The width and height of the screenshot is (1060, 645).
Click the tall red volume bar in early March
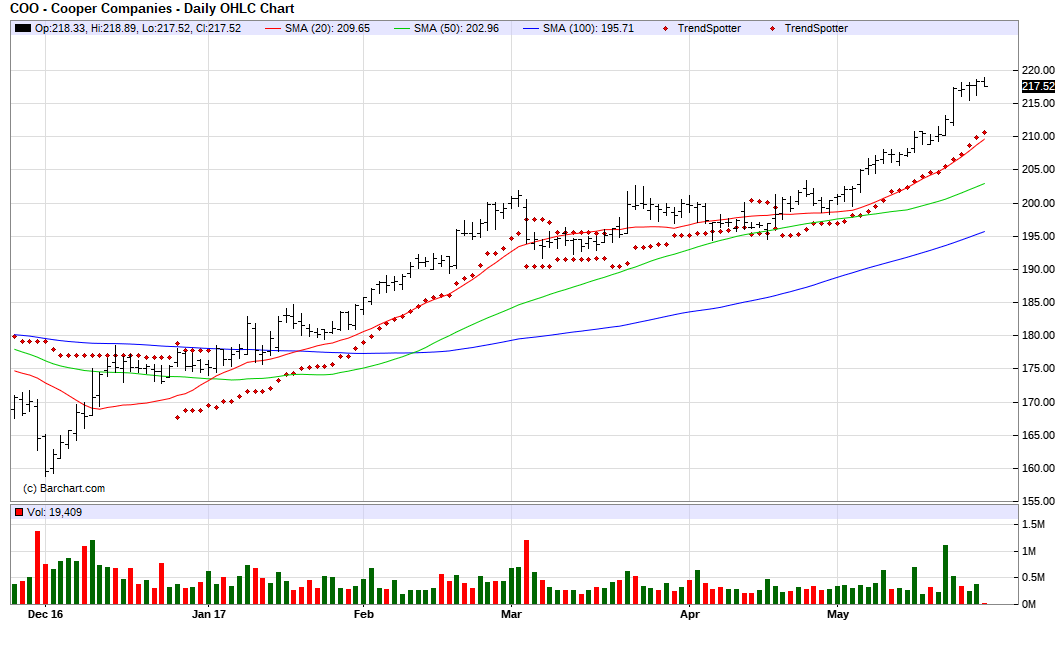coord(527,572)
